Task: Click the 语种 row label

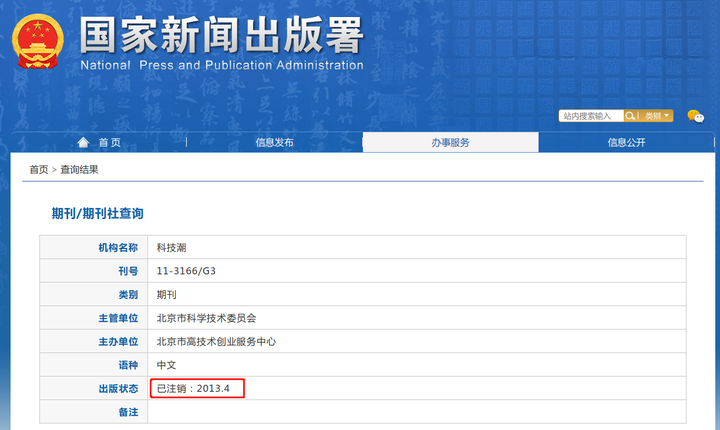Action: pyautogui.click(x=128, y=365)
